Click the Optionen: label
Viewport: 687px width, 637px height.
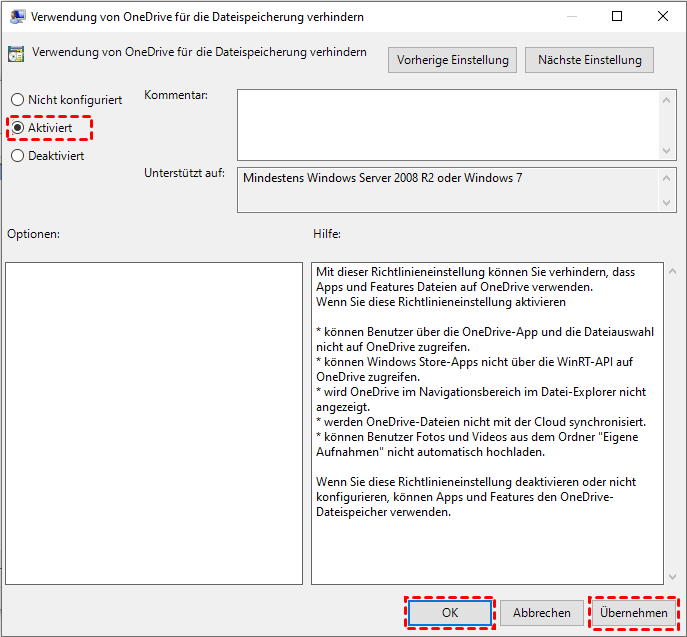(33, 234)
